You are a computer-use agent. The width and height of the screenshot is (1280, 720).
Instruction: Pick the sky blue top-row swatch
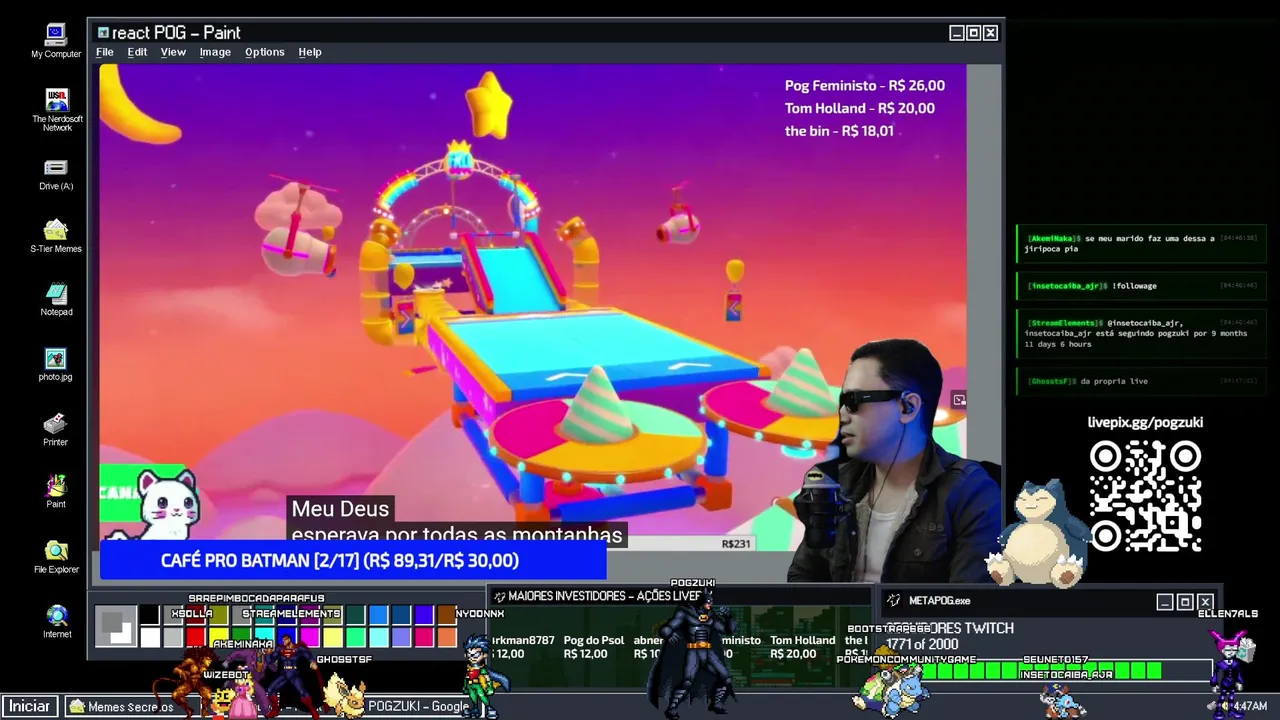click(378, 615)
